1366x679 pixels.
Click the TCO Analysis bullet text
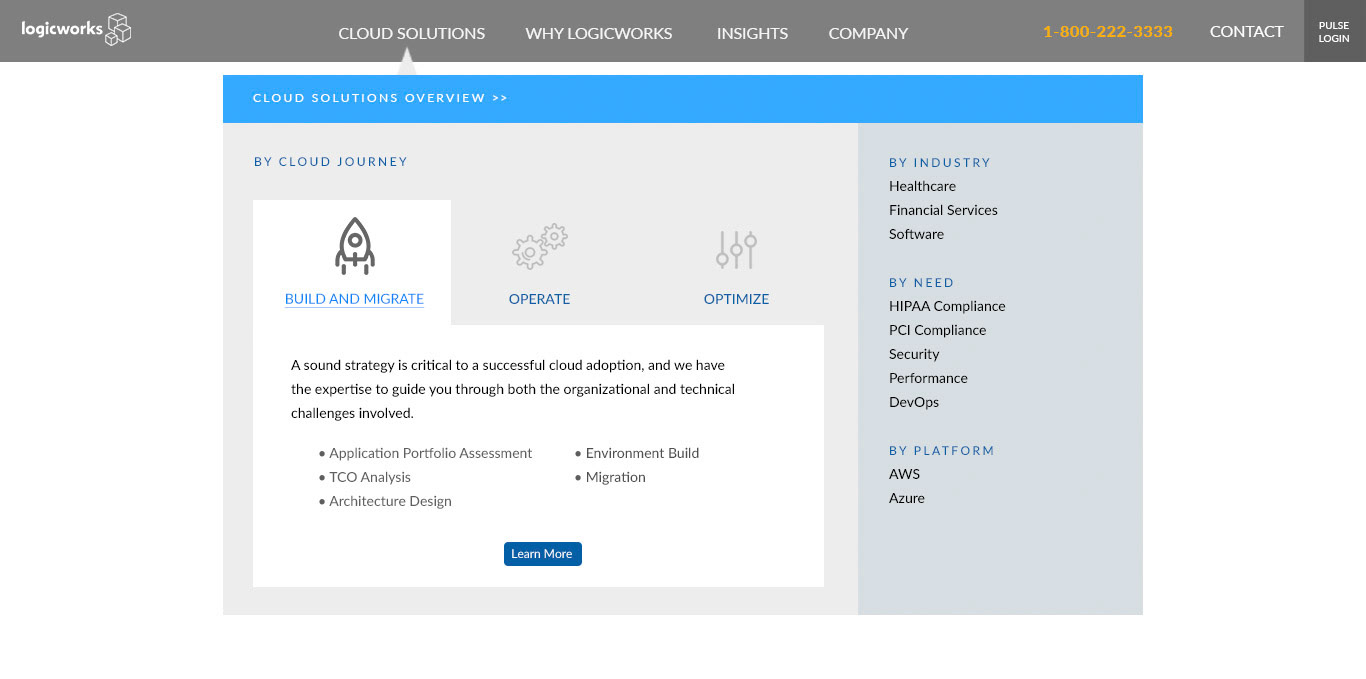(370, 477)
